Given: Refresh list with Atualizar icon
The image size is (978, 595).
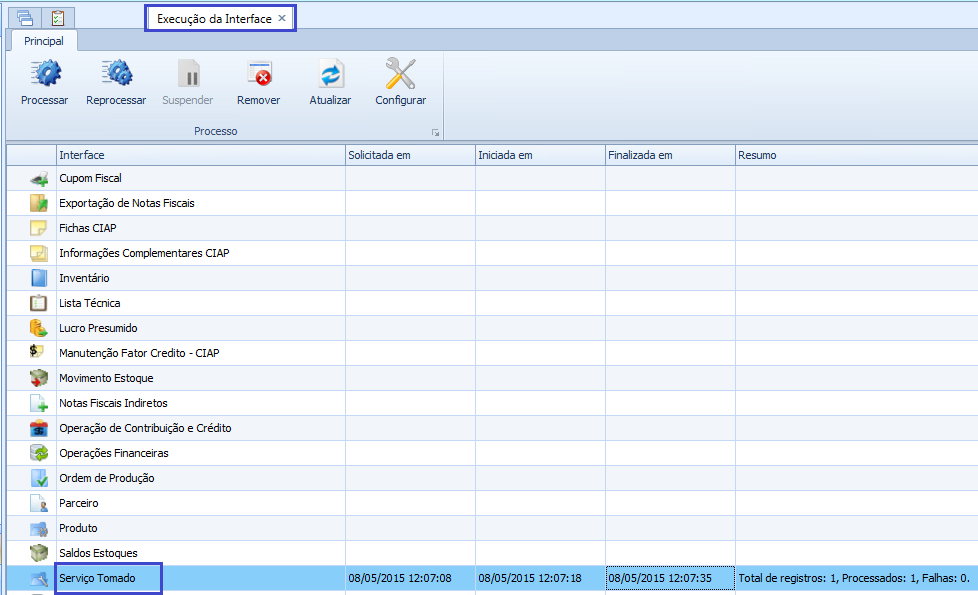Looking at the screenshot, I should (330, 75).
